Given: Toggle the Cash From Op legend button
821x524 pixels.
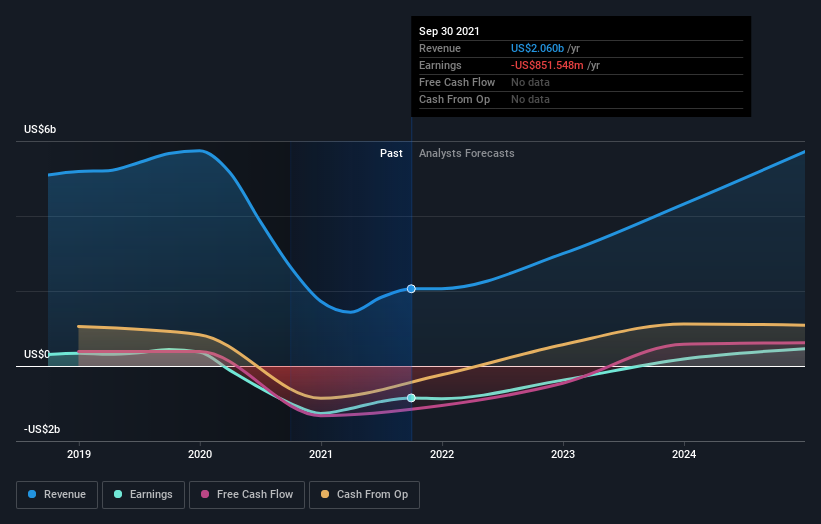Looking at the screenshot, I should pos(364,495).
